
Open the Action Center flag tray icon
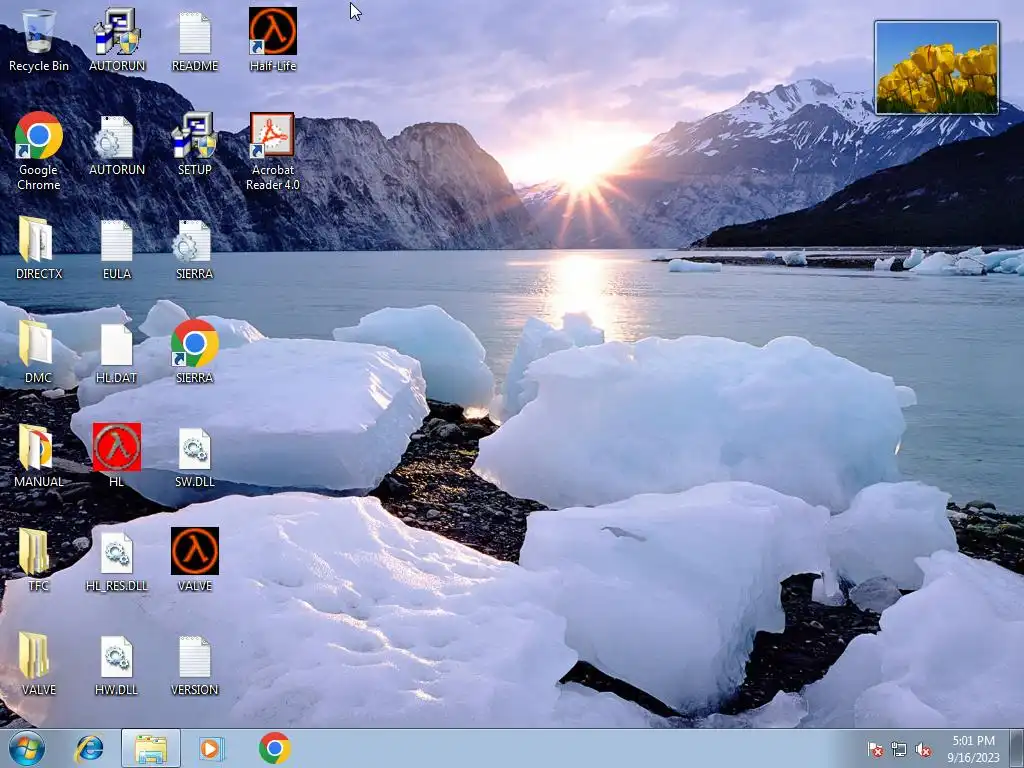click(875, 750)
